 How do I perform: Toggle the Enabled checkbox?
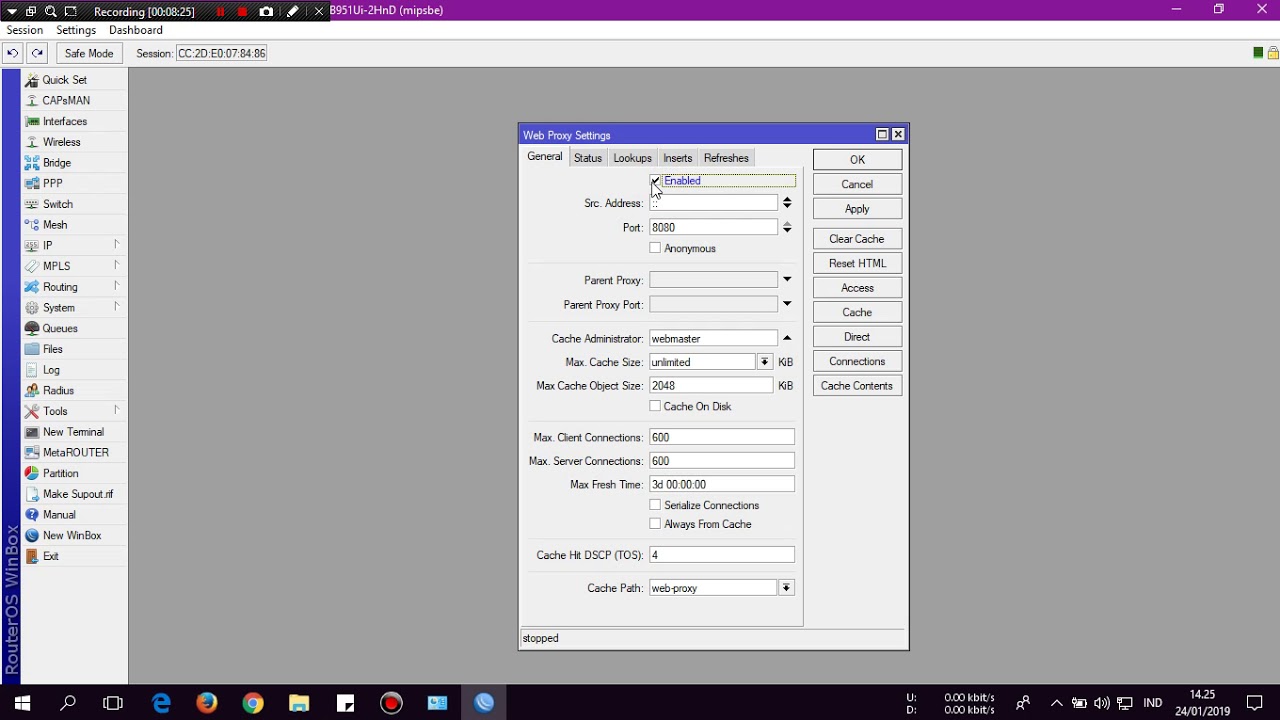coord(655,181)
